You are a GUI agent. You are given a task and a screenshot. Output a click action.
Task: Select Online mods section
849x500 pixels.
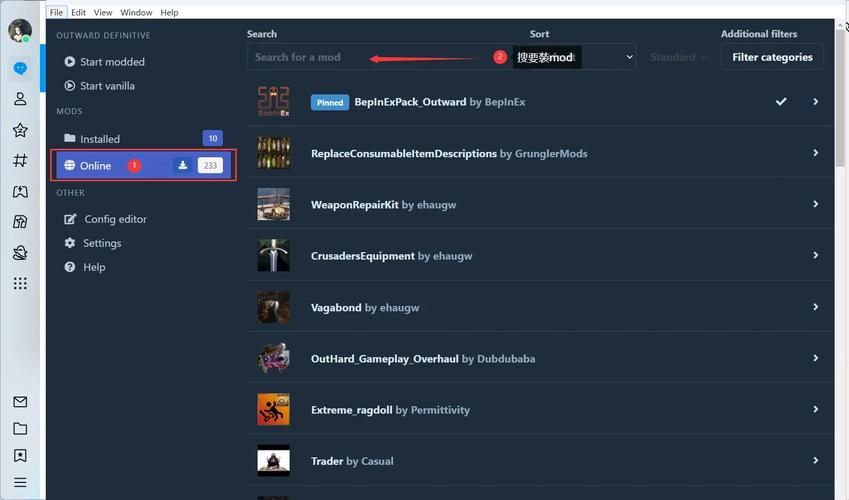tap(143, 165)
